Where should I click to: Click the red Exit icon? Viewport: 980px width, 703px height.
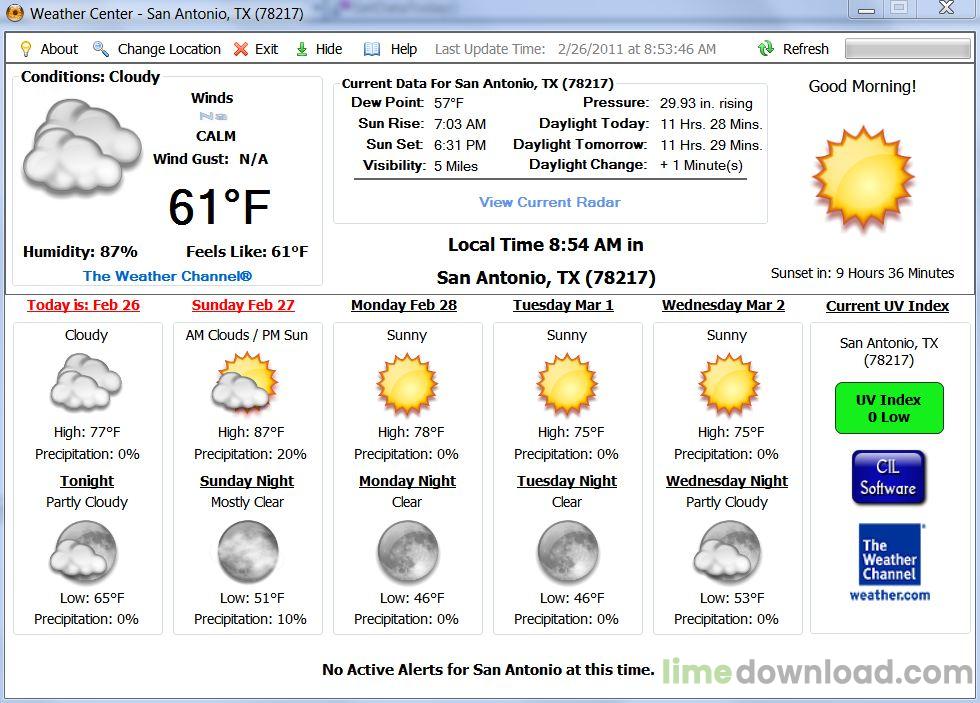pos(241,49)
